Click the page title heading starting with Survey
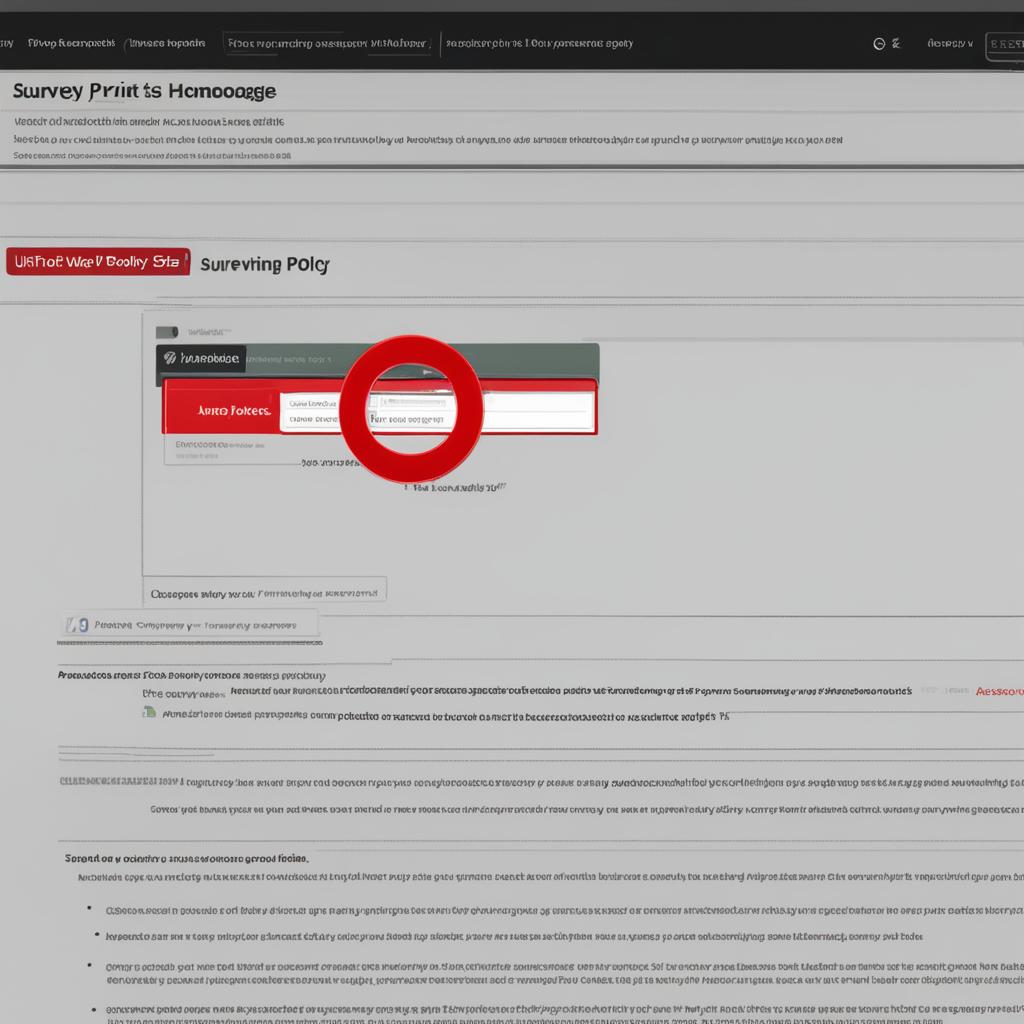 pyautogui.click(x=144, y=91)
